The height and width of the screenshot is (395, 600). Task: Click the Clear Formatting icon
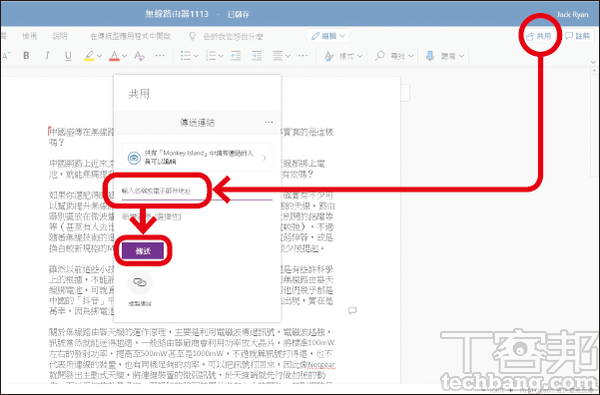pyautogui.click(x=140, y=56)
